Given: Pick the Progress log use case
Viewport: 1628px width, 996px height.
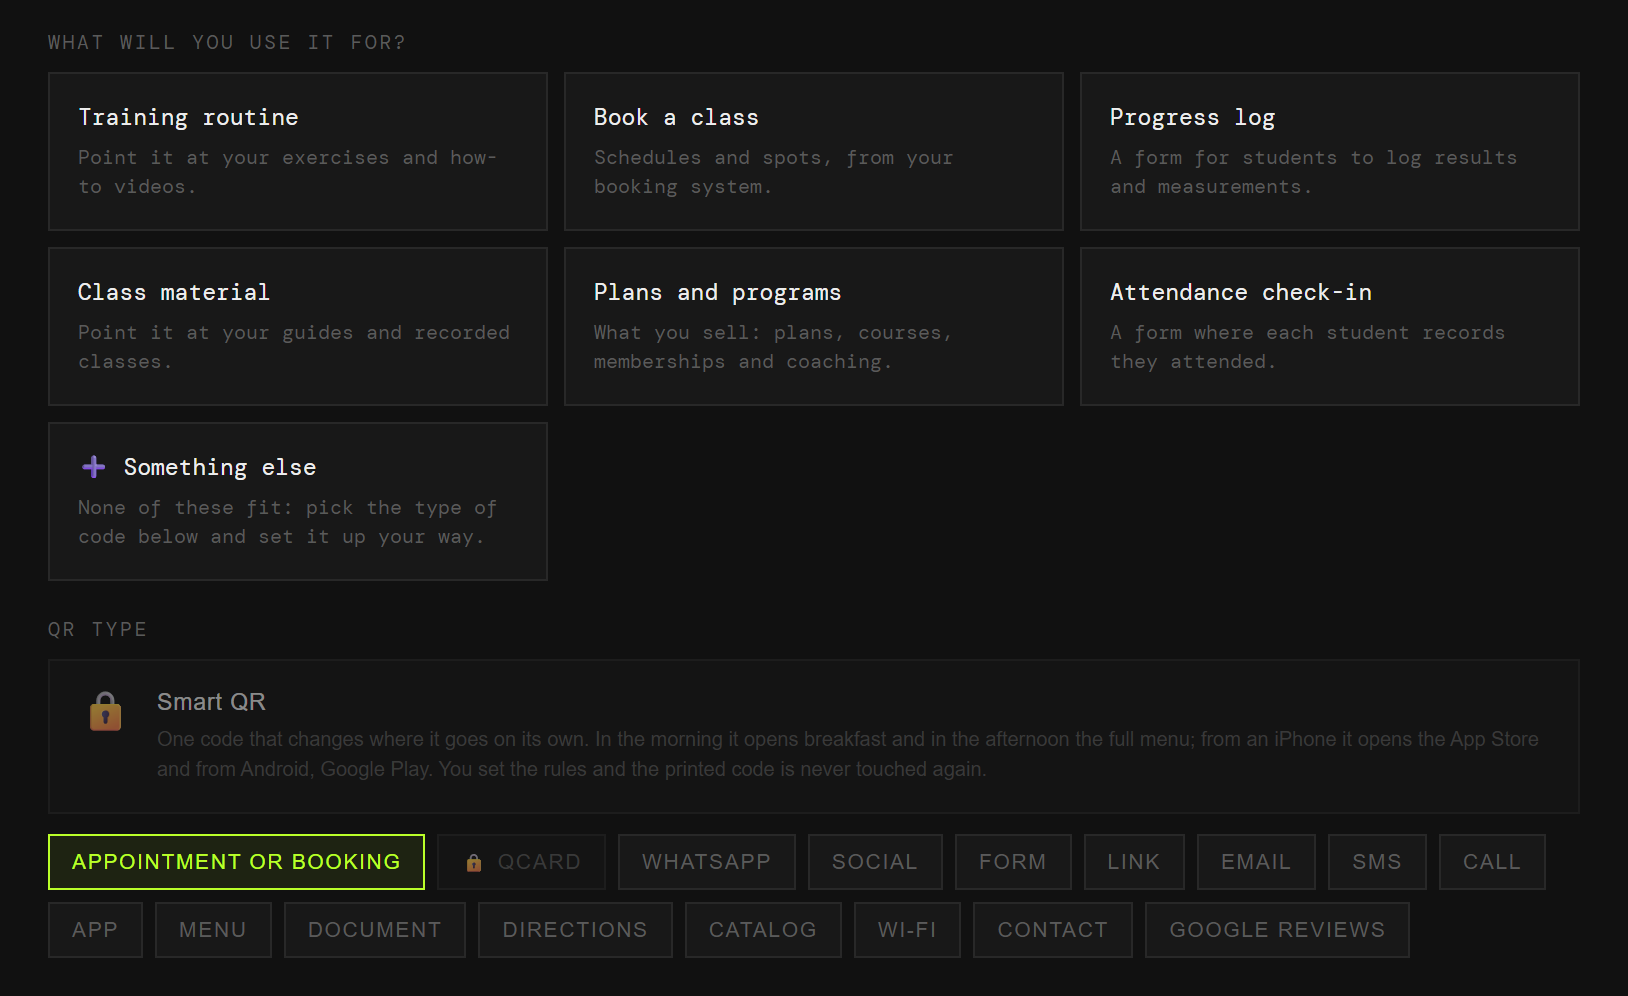Looking at the screenshot, I should [1330, 151].
